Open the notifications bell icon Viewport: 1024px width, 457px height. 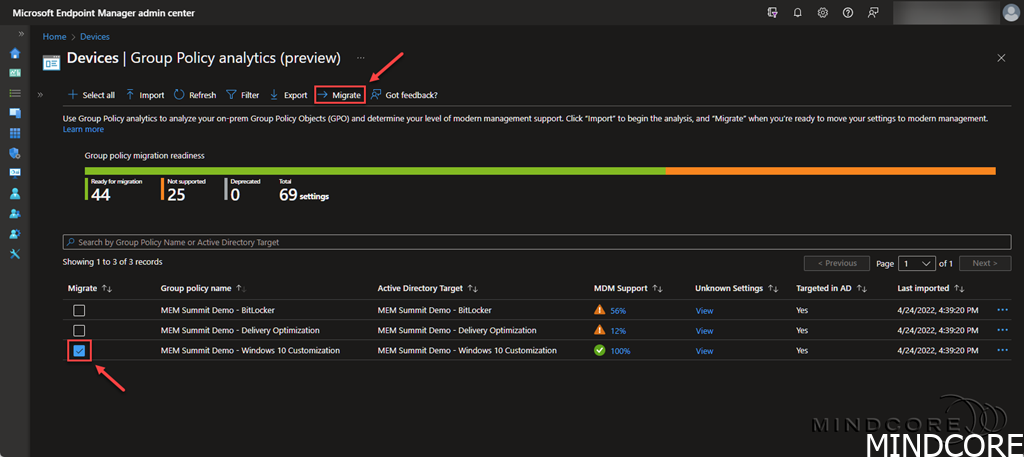coord(797,13)
